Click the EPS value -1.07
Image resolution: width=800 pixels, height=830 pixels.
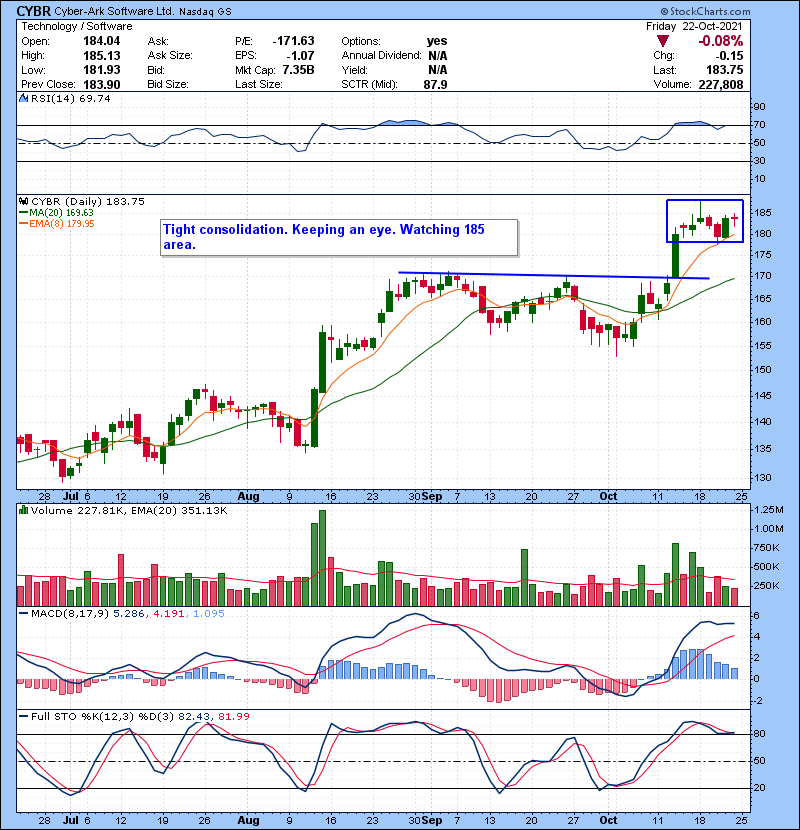(300, 56)
